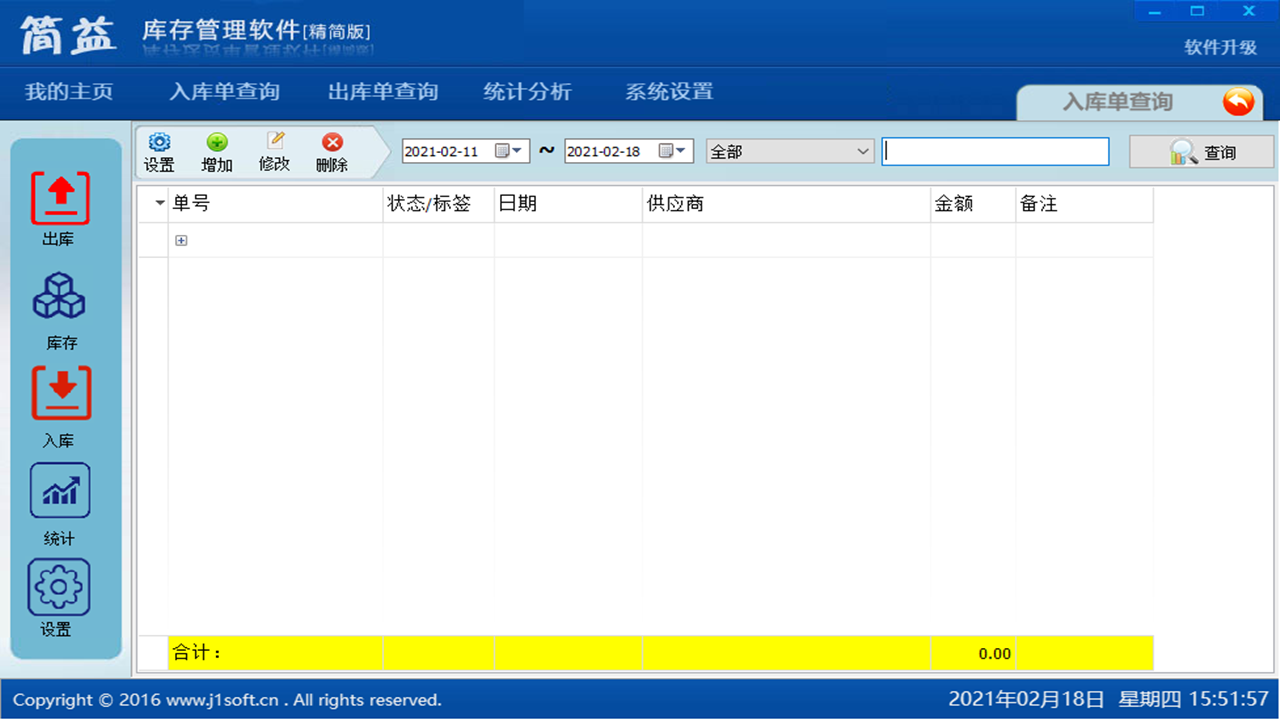1280x720 pixels.
Task: Open the 设置 sidebar icon
Action: coord(60,587)
